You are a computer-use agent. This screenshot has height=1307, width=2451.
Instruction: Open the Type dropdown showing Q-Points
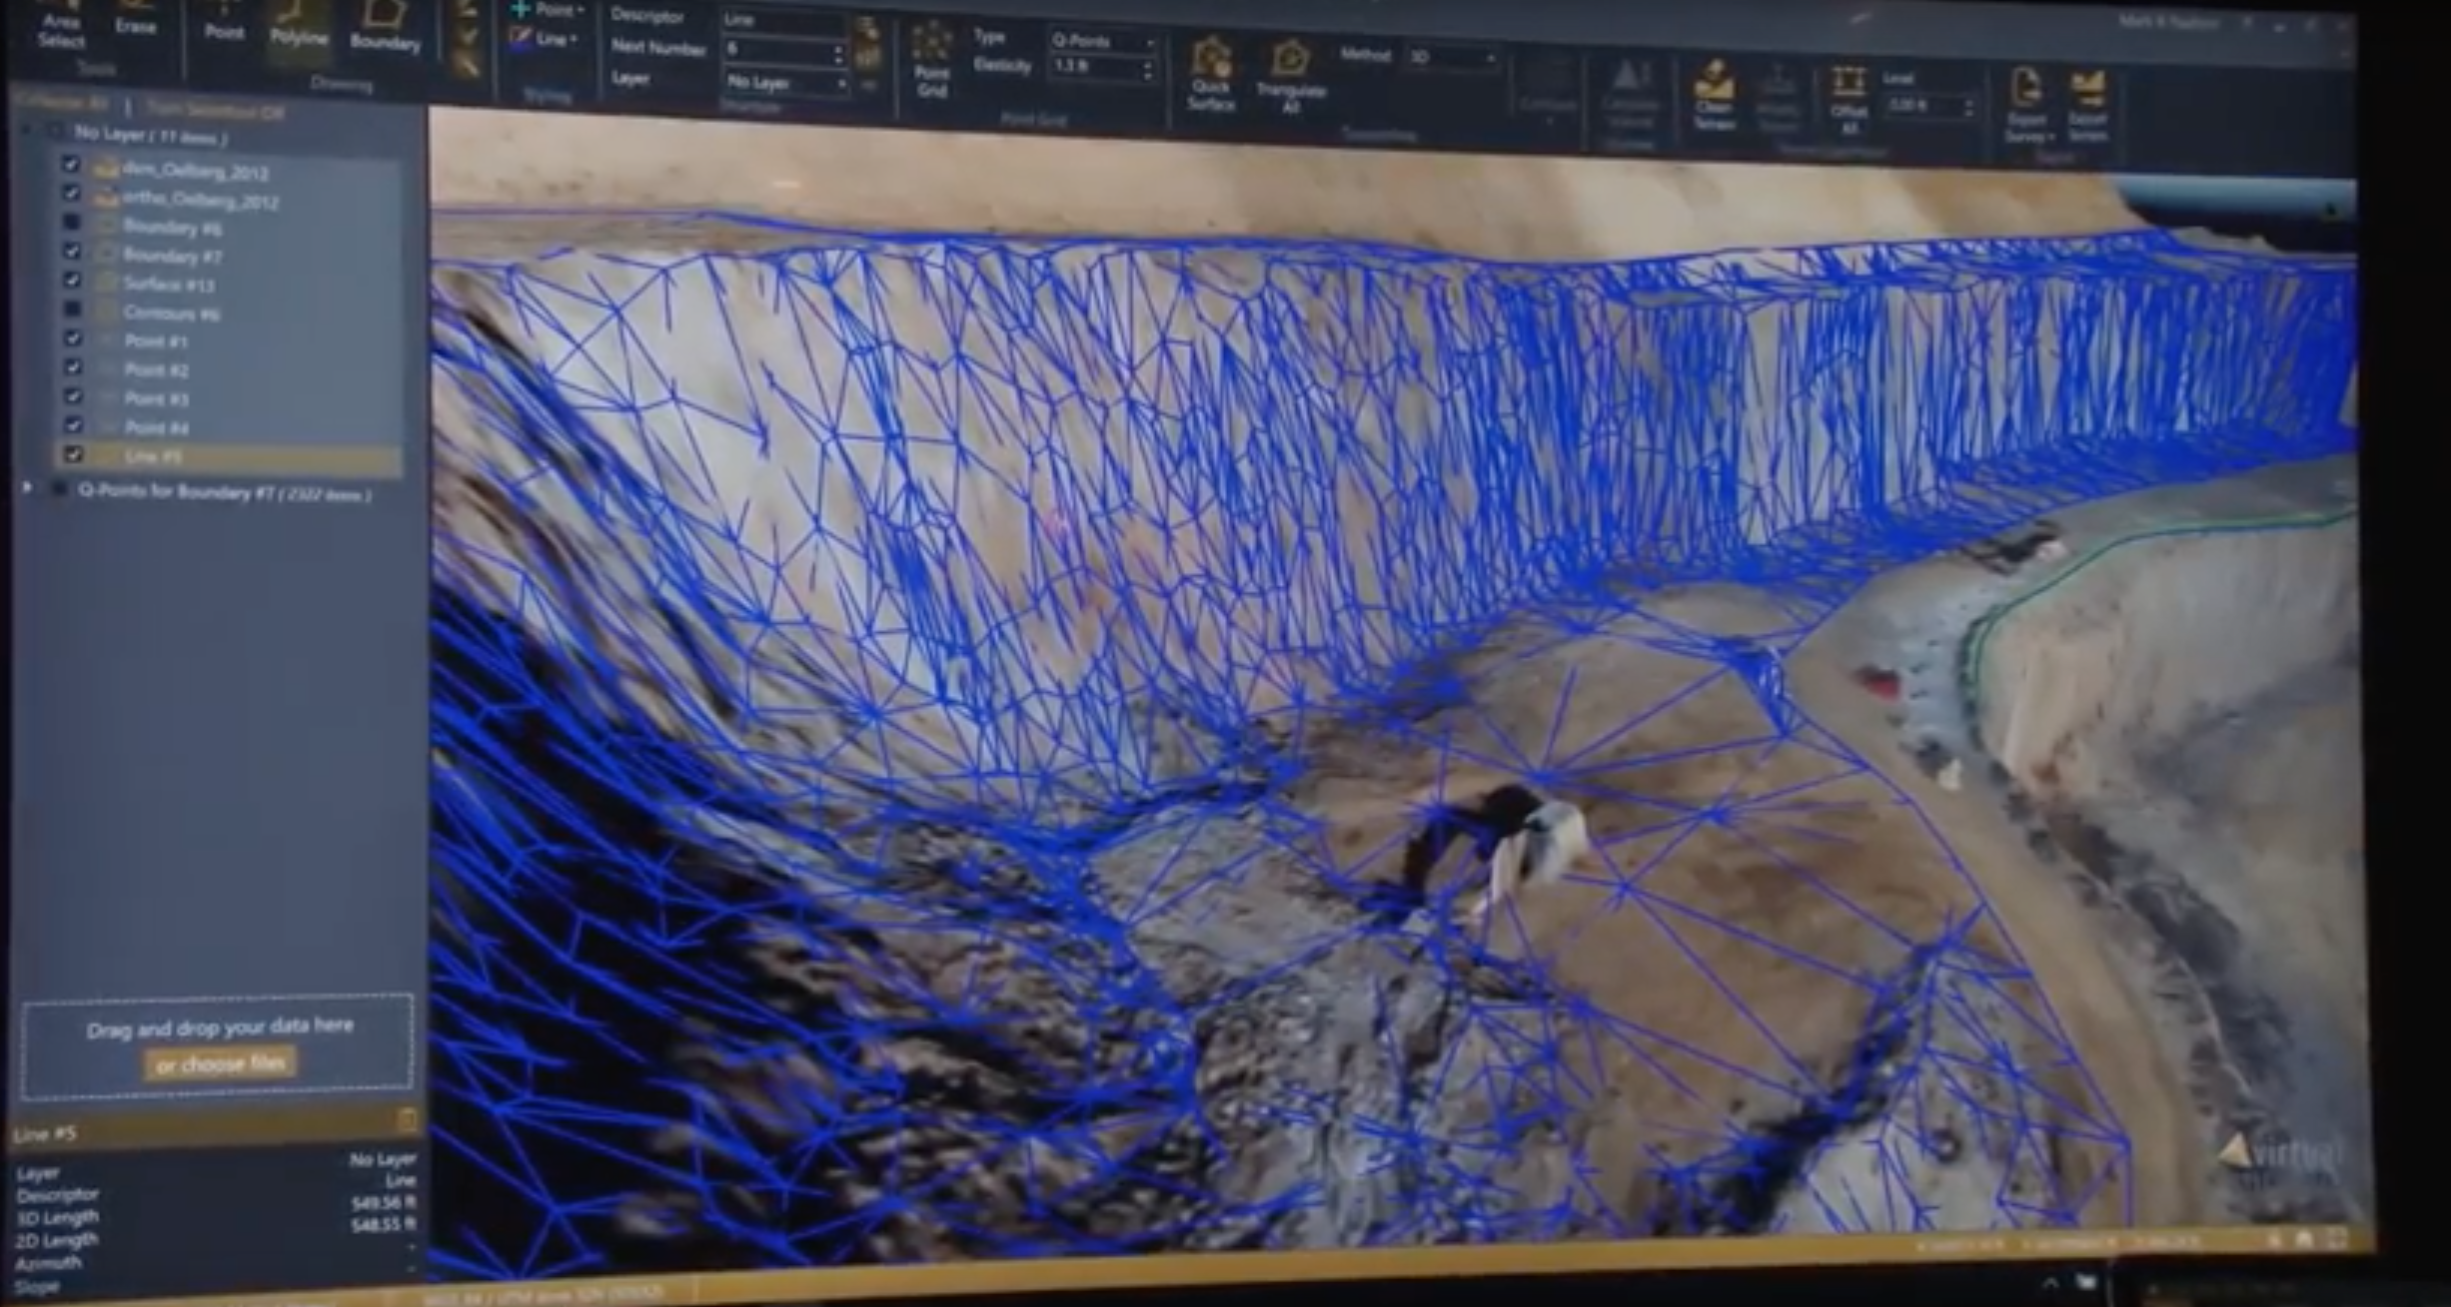pyautogui.click(x=1103, y=41)
